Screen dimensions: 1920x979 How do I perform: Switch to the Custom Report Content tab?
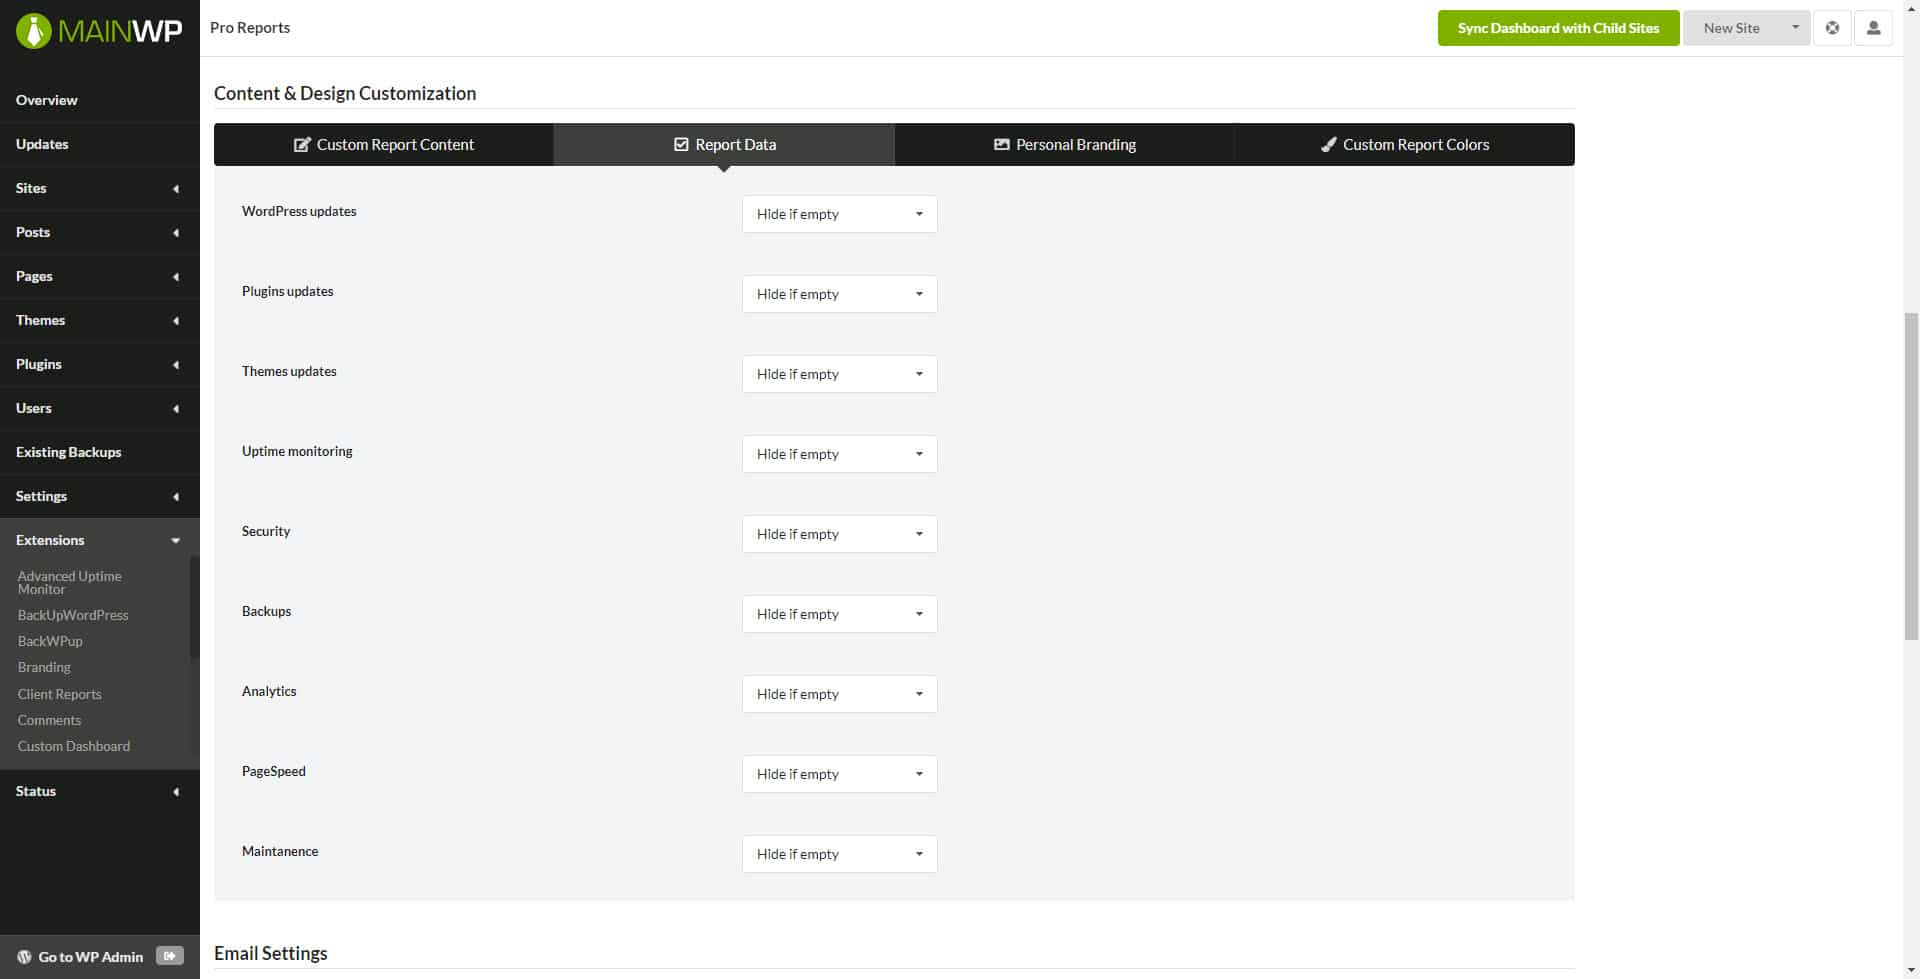coord(384,145)
